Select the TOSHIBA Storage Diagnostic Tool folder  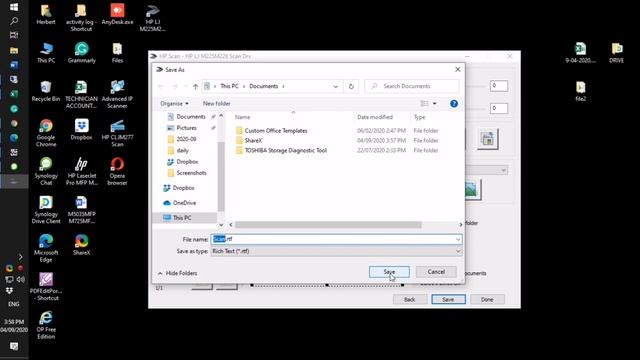coord(286,150)
